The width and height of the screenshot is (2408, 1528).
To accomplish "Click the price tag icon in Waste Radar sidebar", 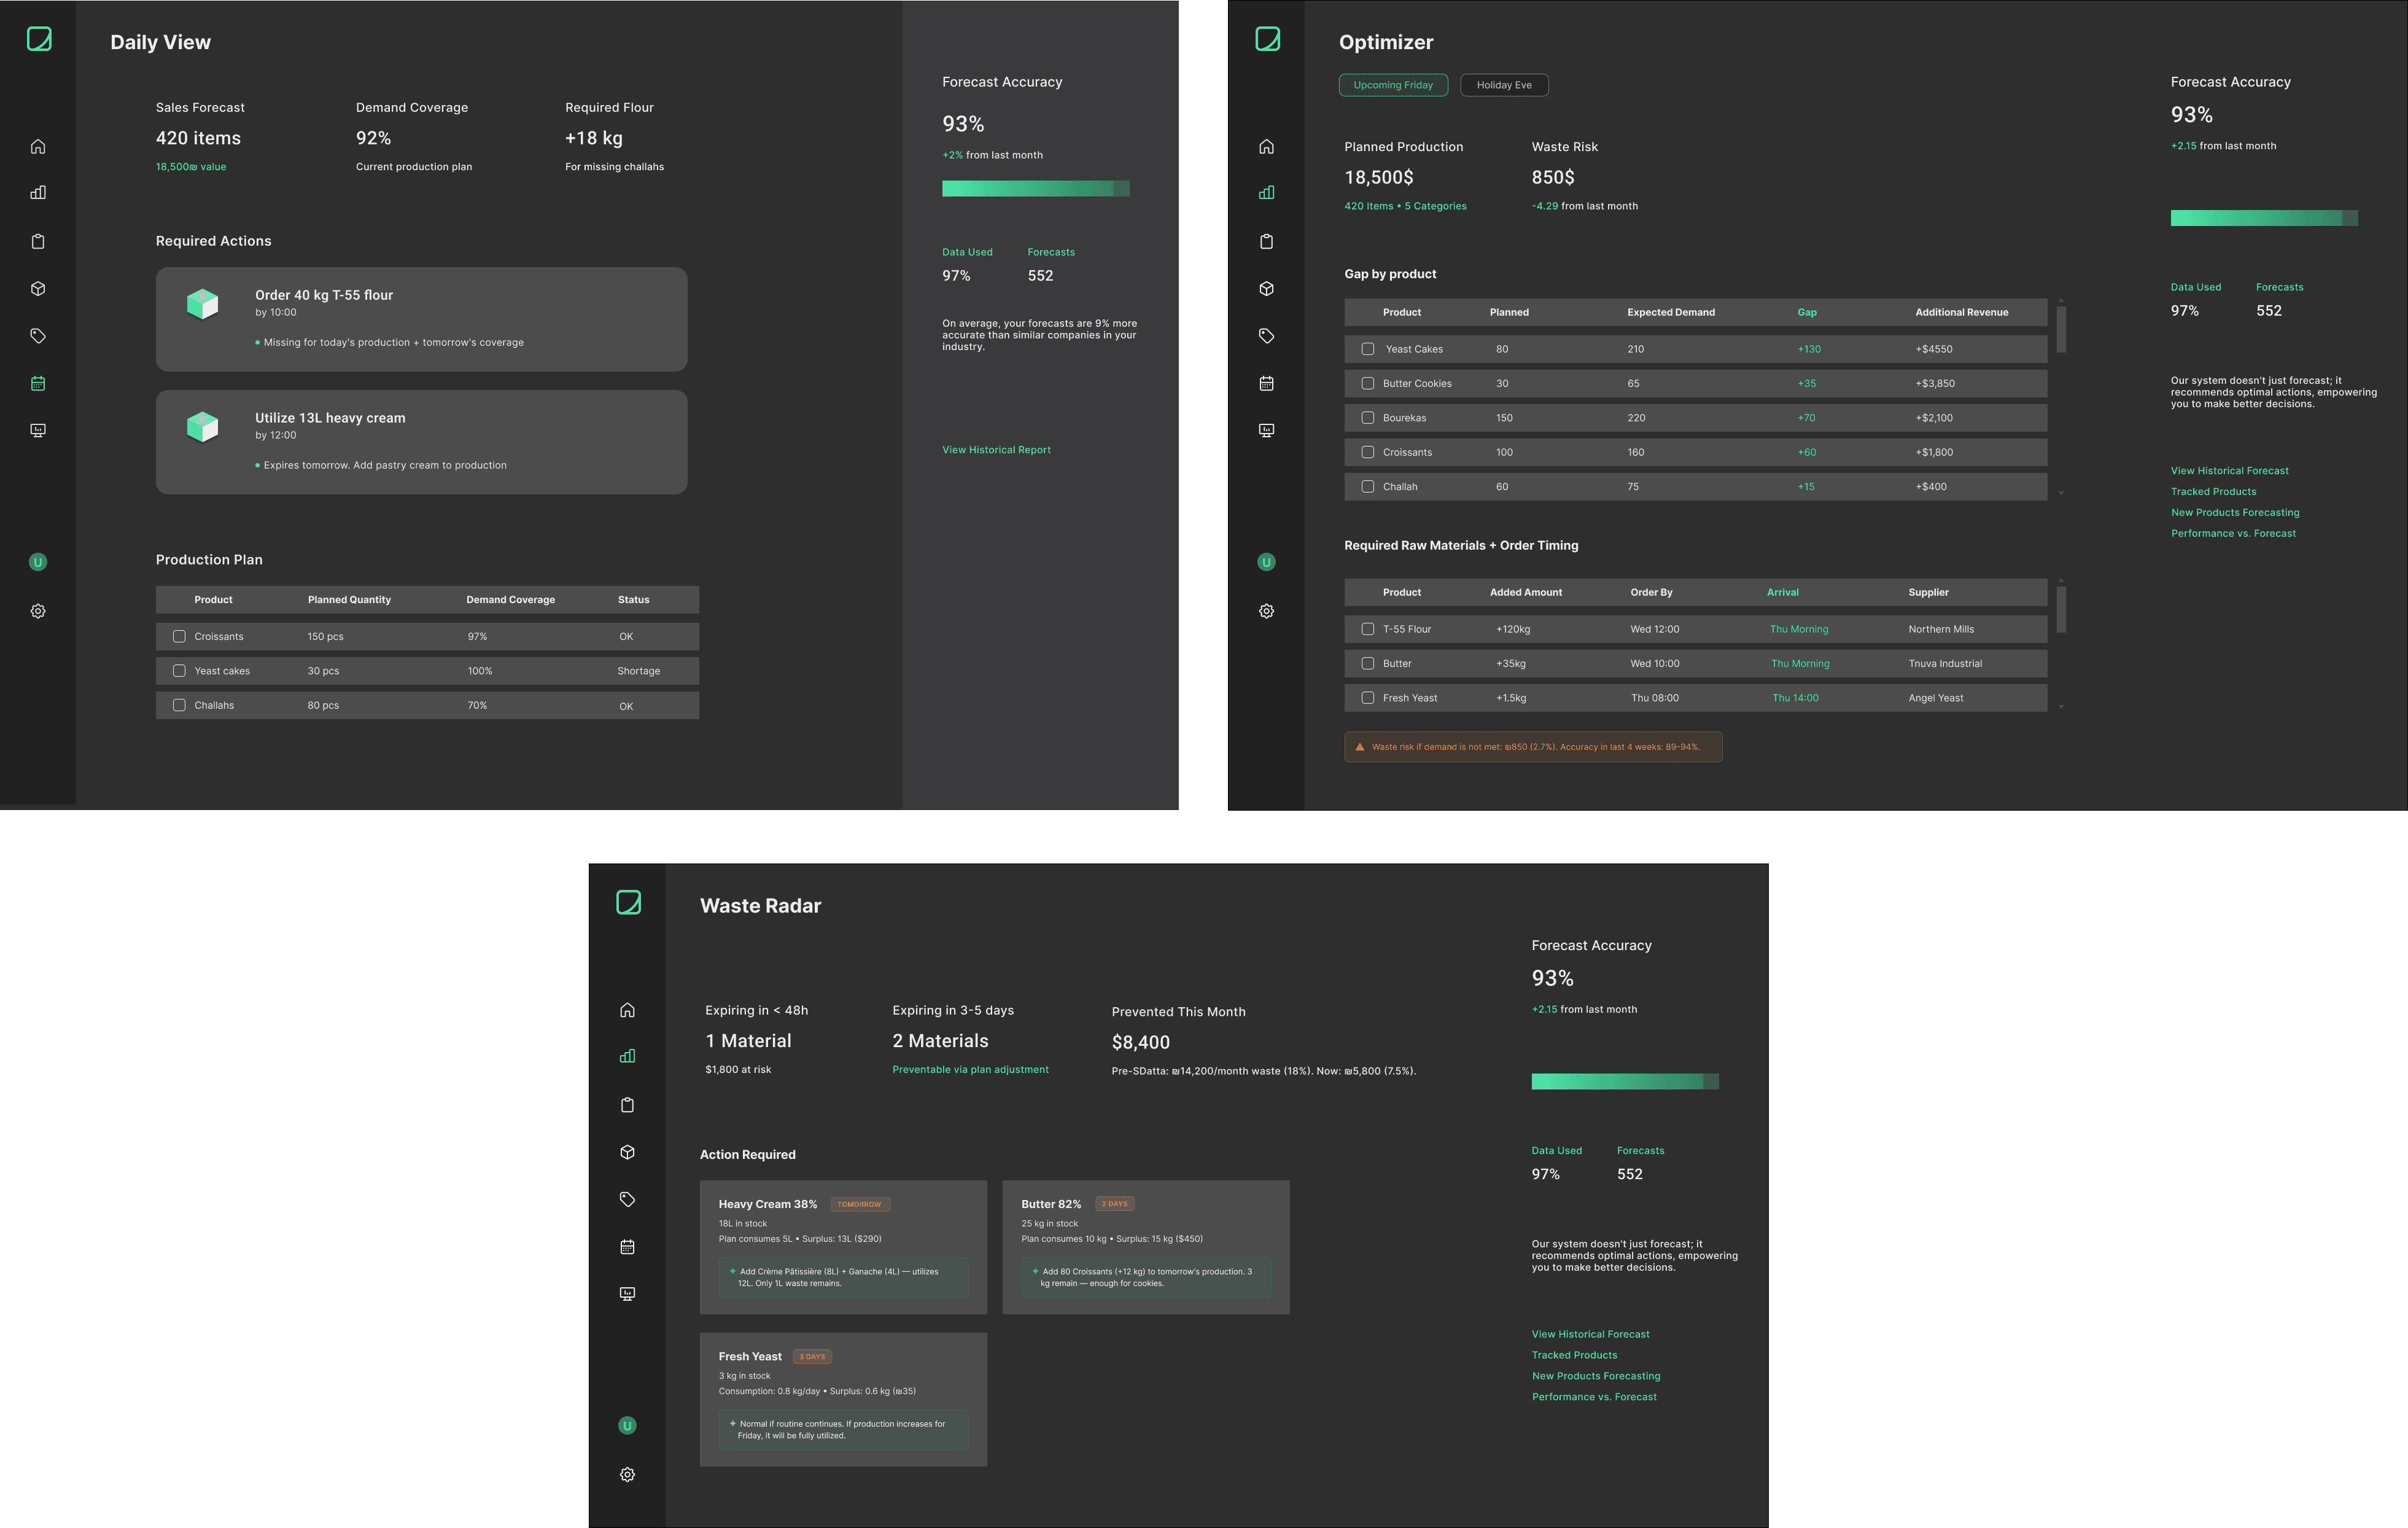I will tap(627, 1199).
